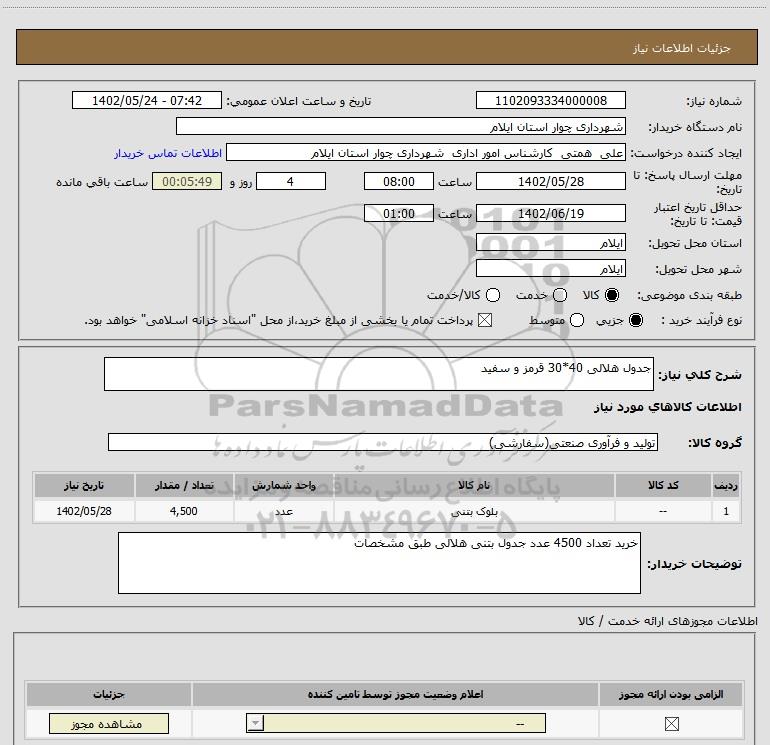The height and width of the screenshot is (745, 770).
Task: Select the کالا/خدمت radio button
Action: click(493, 295)
